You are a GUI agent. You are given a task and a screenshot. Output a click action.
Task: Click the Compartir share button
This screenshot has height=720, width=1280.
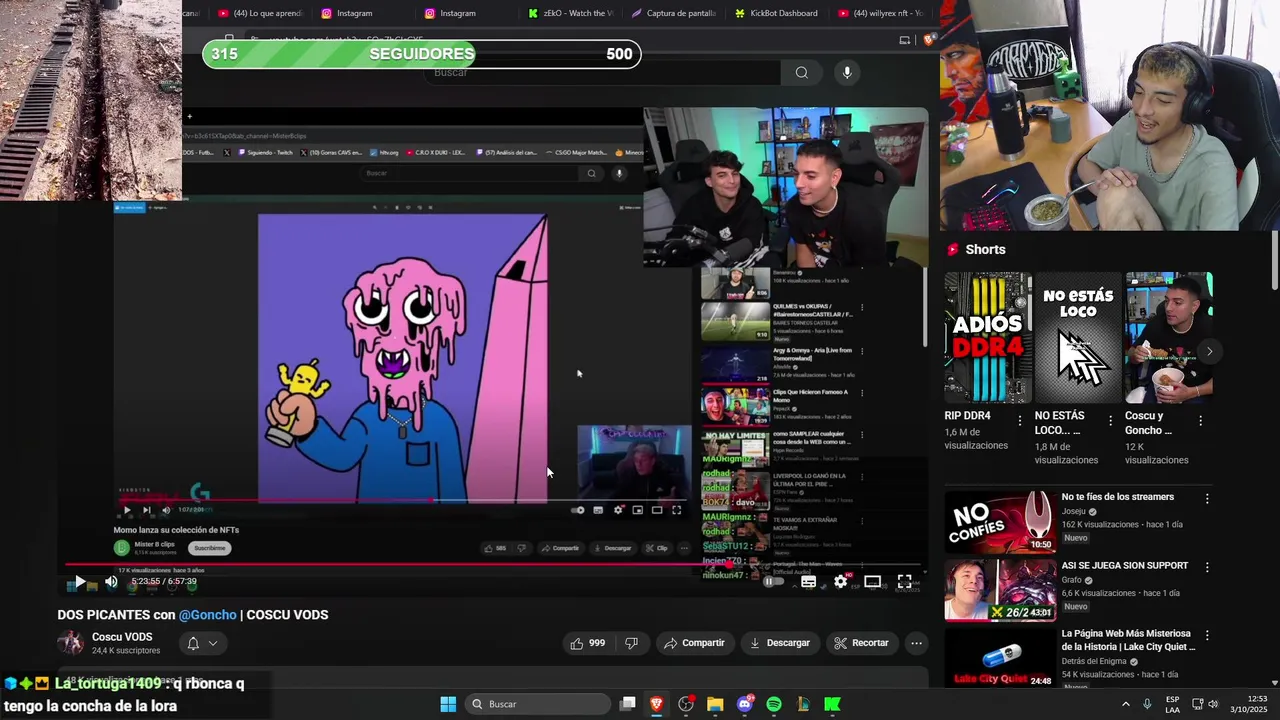(694, 643)
